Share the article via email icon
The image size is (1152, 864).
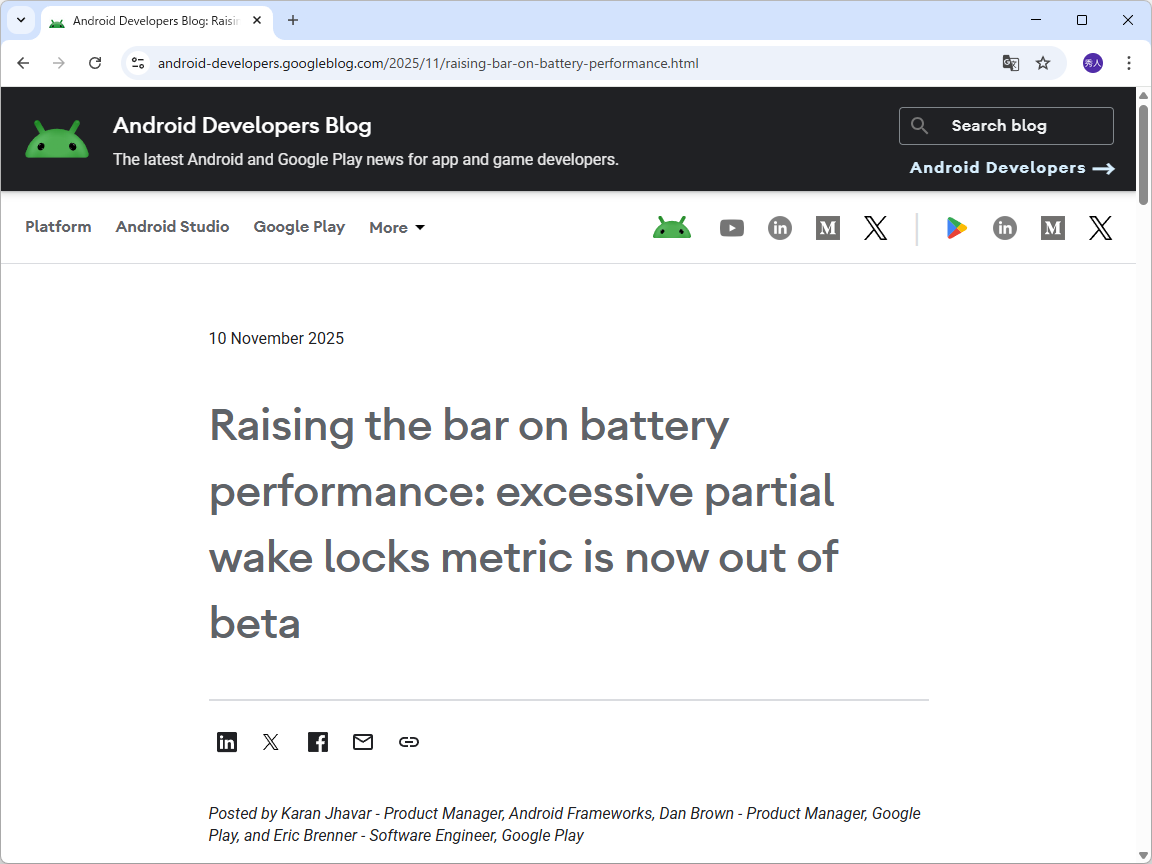click(363, 742)
